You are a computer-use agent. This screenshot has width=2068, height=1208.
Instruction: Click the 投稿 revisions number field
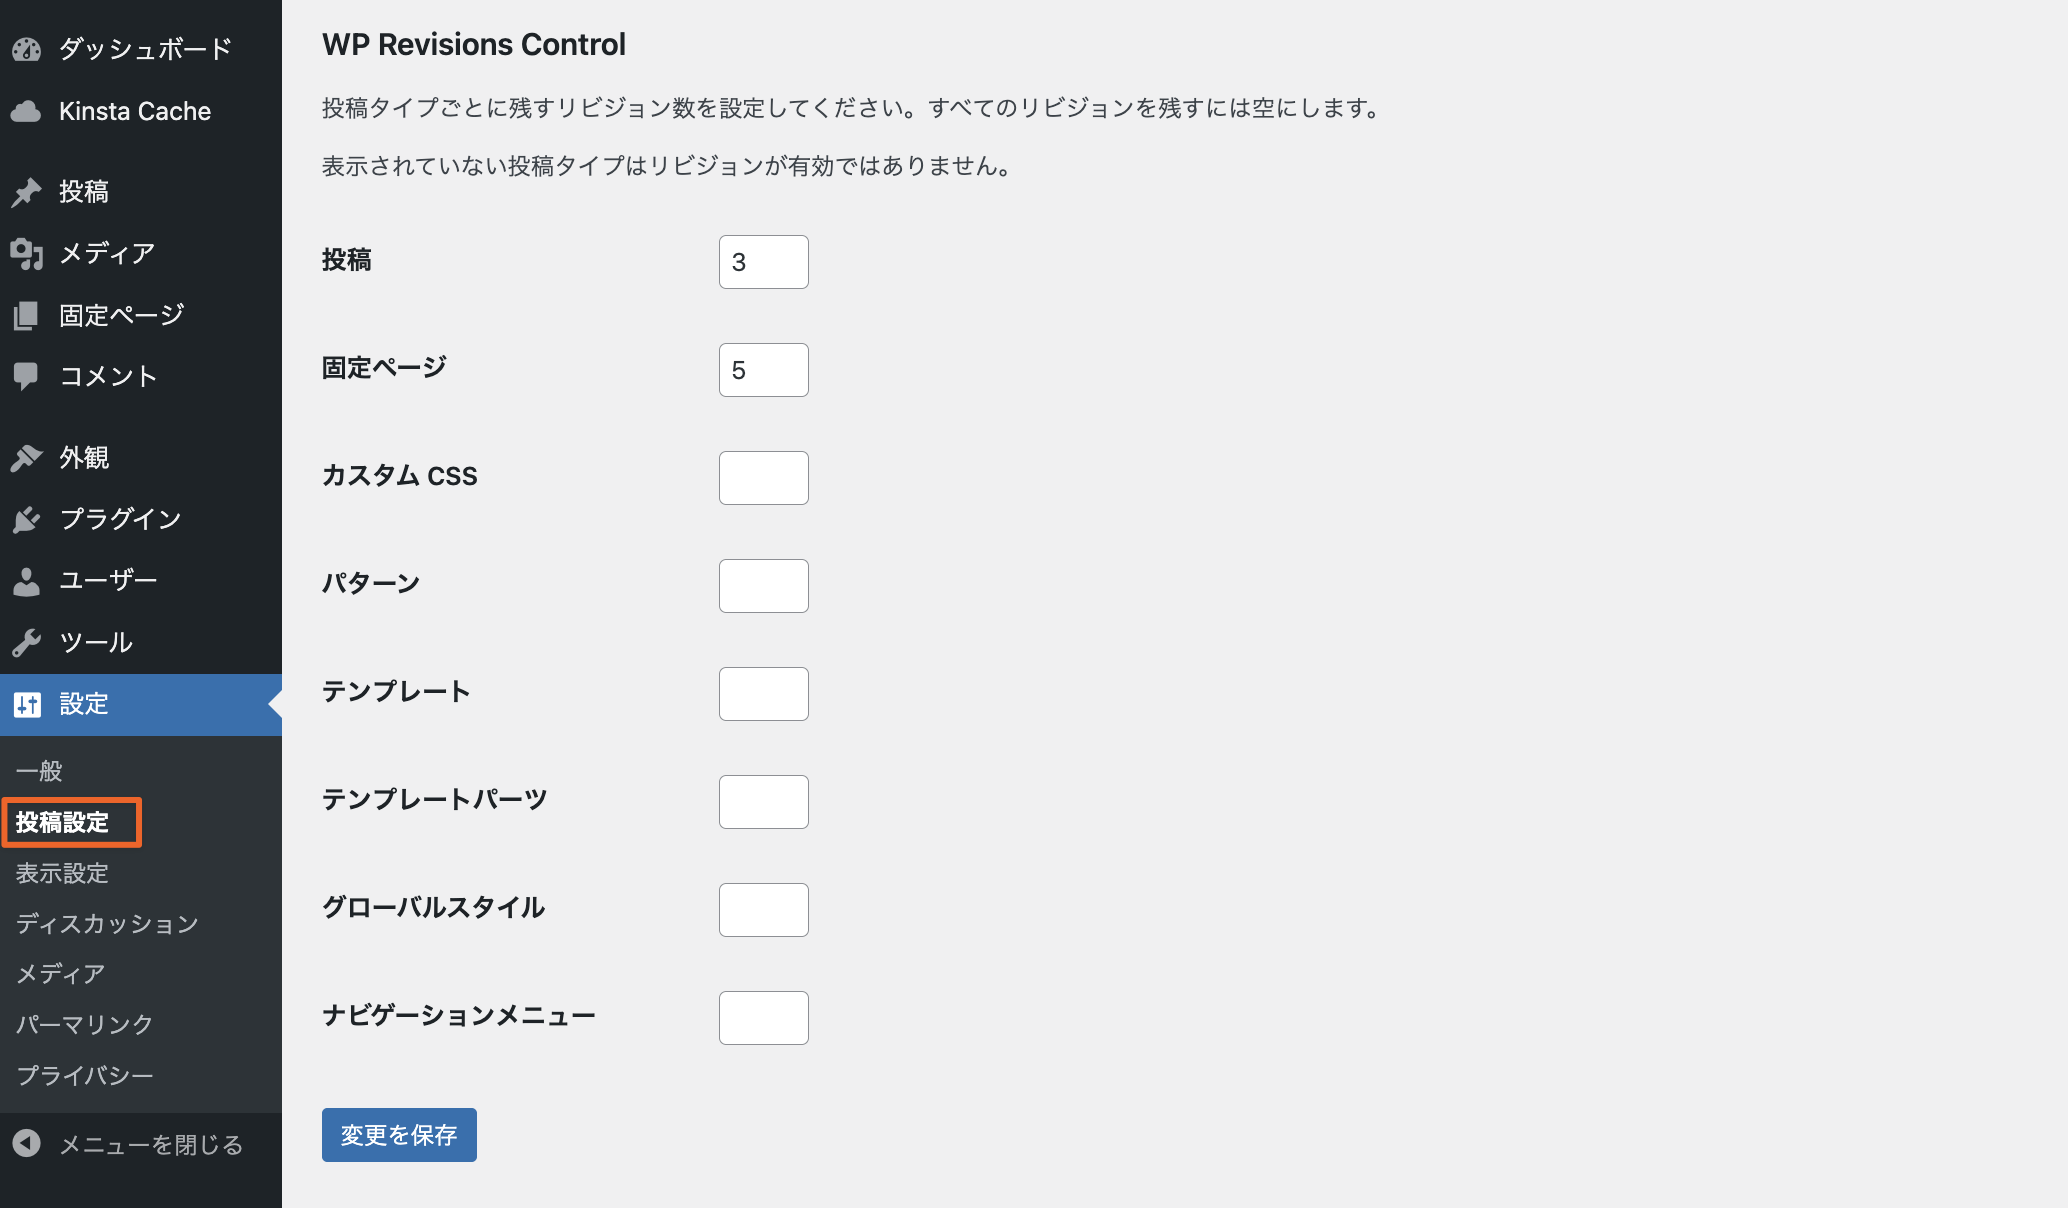coord(763,262)
